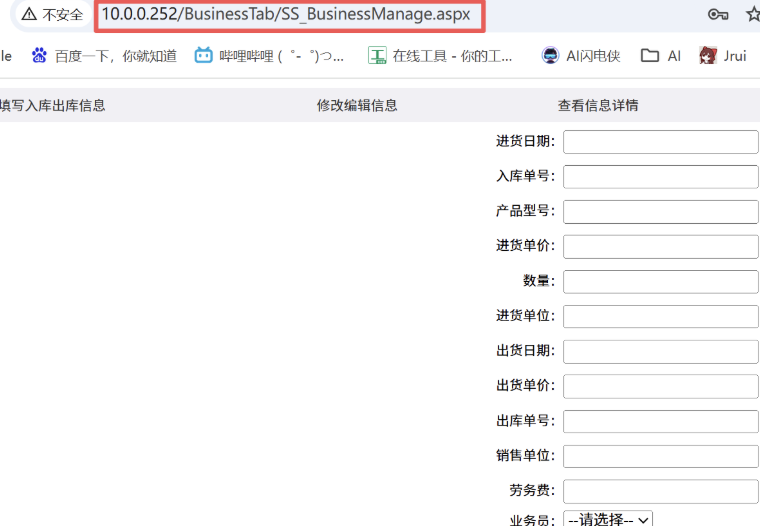The width and height of the screenshot is (760, 532).
Task: Click the Baidu paw favicon
Action: tap(39, 56)
